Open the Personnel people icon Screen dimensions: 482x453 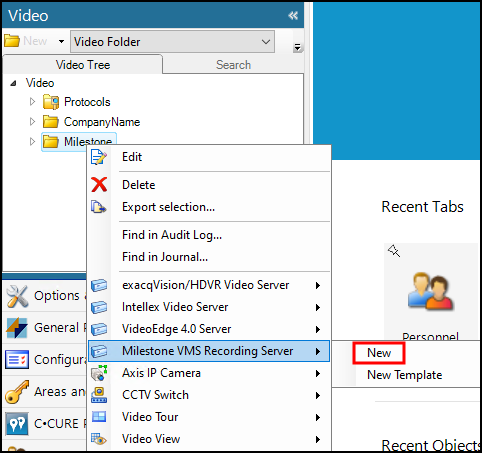(x=430, y=291)
